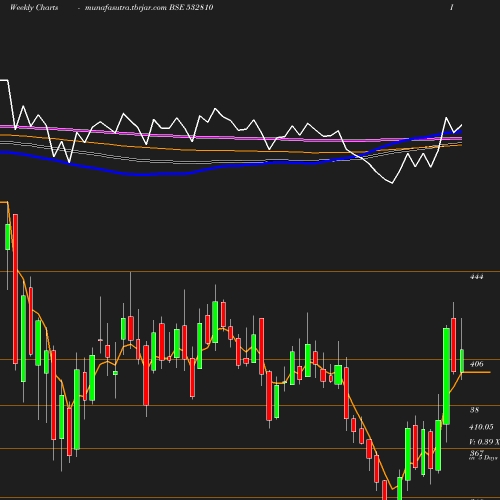Click the "on 5 Days" caption

483,458
